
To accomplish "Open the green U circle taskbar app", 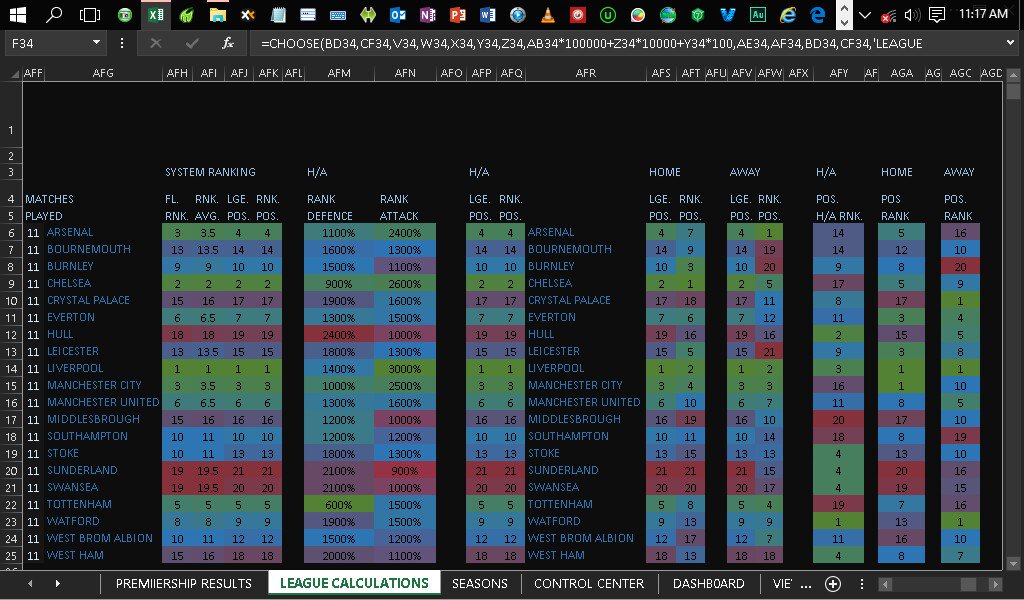I will tap(608, 14).
